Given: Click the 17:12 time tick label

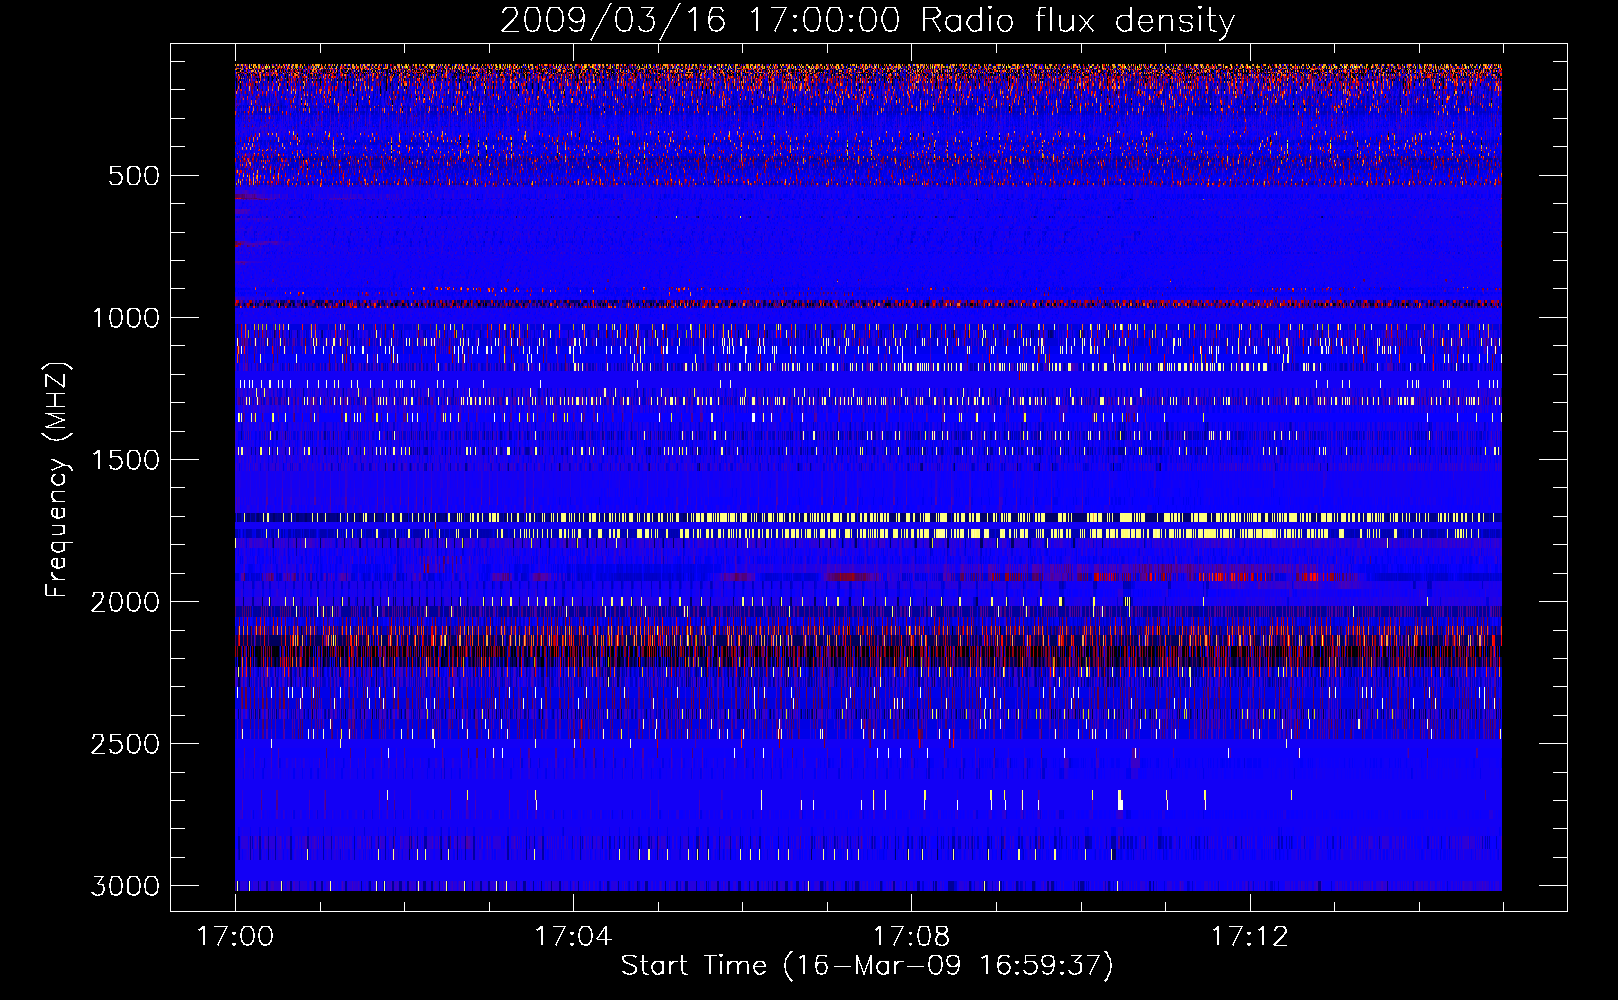Looking at the screenshot, I should [x=1249, y=937].
